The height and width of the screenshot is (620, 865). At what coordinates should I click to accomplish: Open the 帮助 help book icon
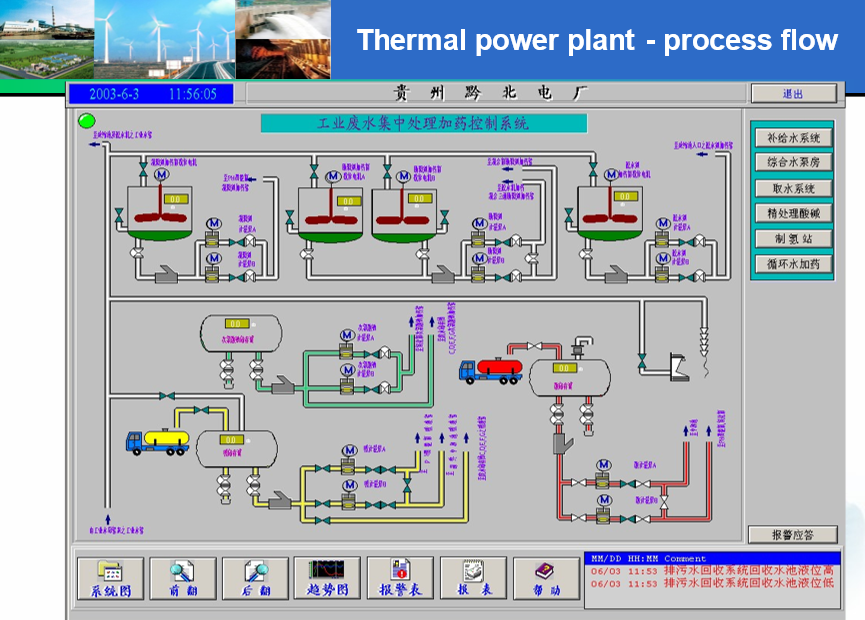(x=546, y=578)
